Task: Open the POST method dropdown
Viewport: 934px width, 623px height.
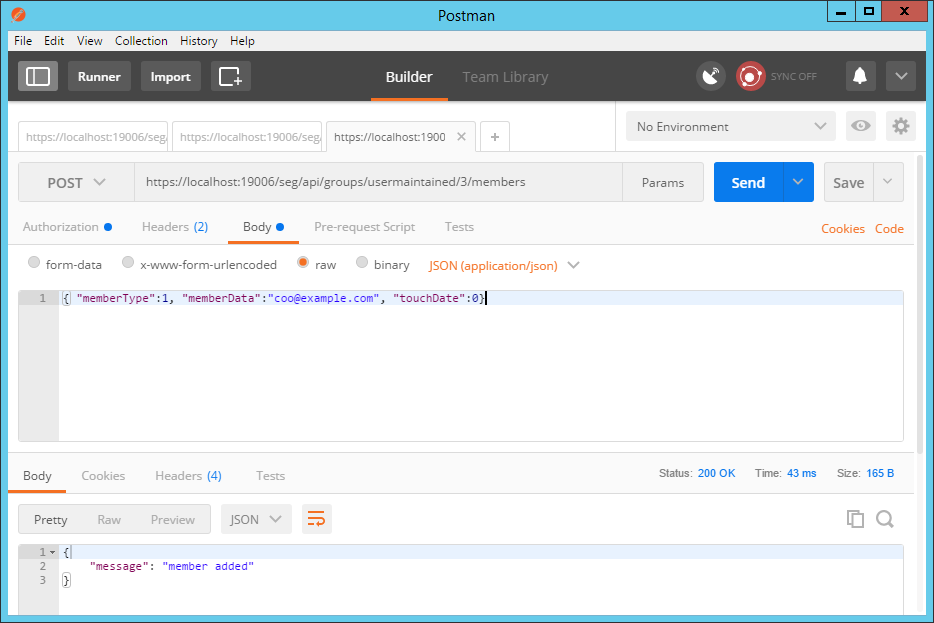Action: coord(76,183)
